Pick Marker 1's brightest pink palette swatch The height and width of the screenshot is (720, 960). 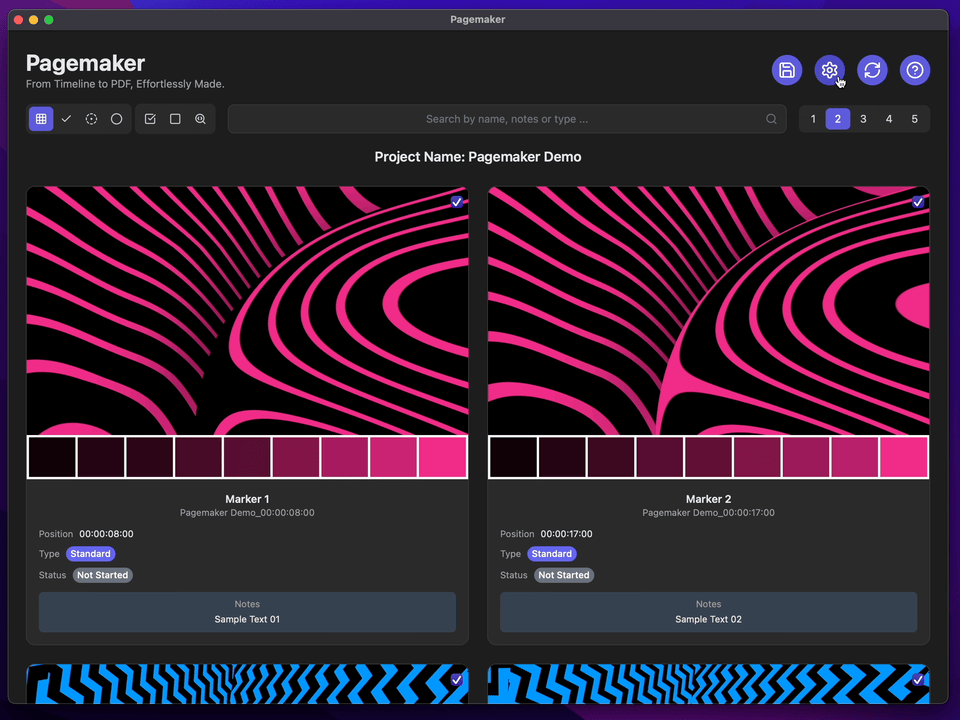[x=443, y=457]
